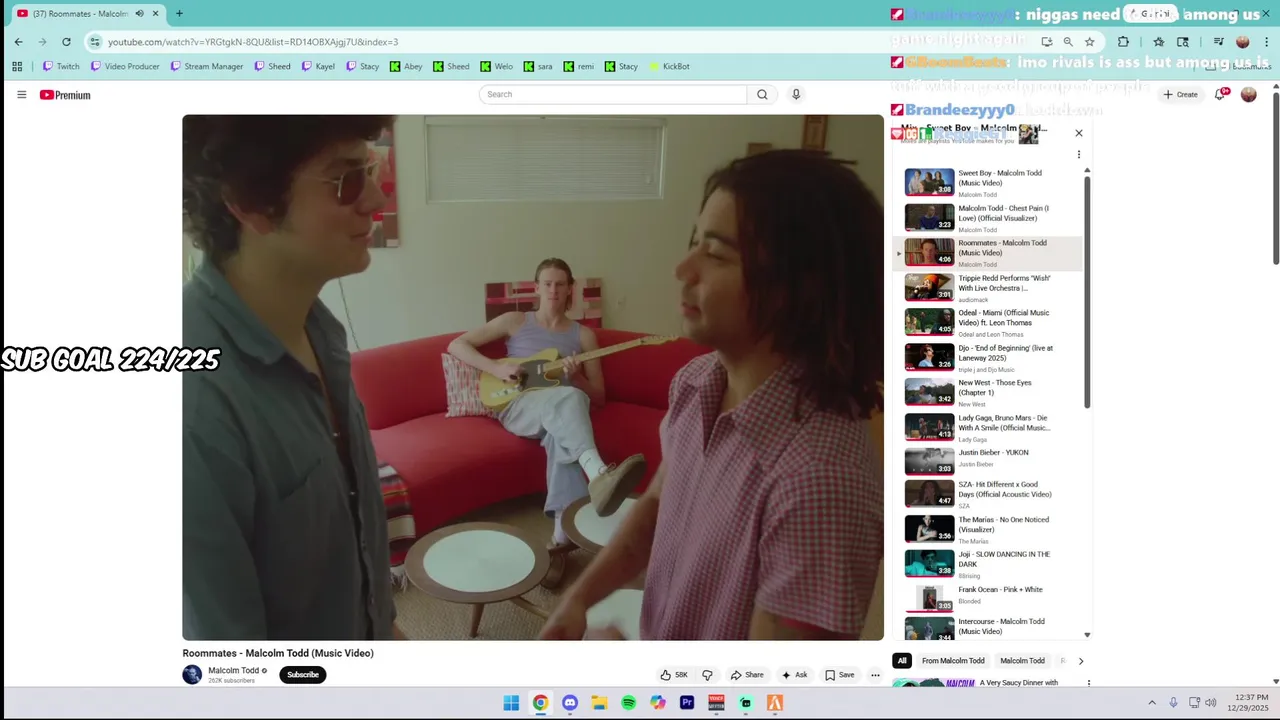Play SZA Hit Different x Good Days
The height and width of the screenshot is (720, 1280).
click(985, 494)
